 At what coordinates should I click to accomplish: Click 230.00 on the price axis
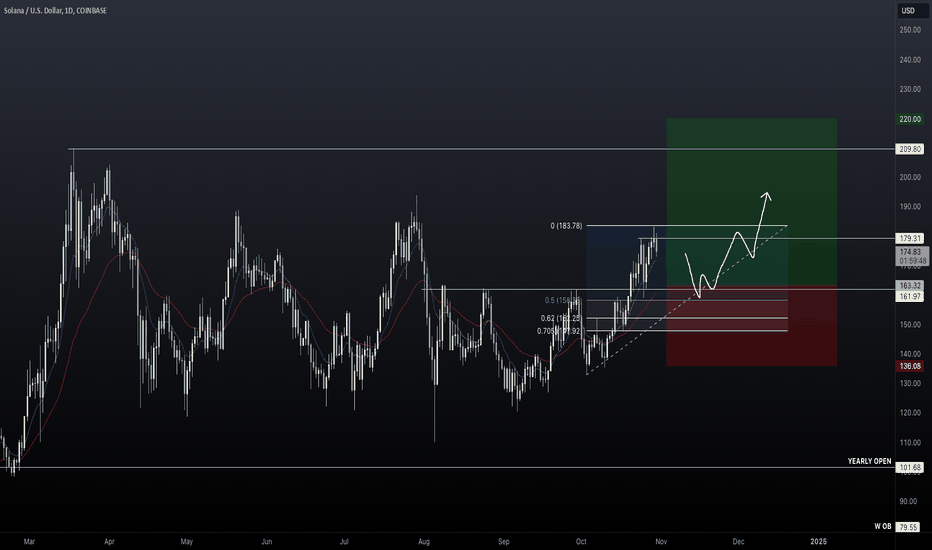coord(910,89)
